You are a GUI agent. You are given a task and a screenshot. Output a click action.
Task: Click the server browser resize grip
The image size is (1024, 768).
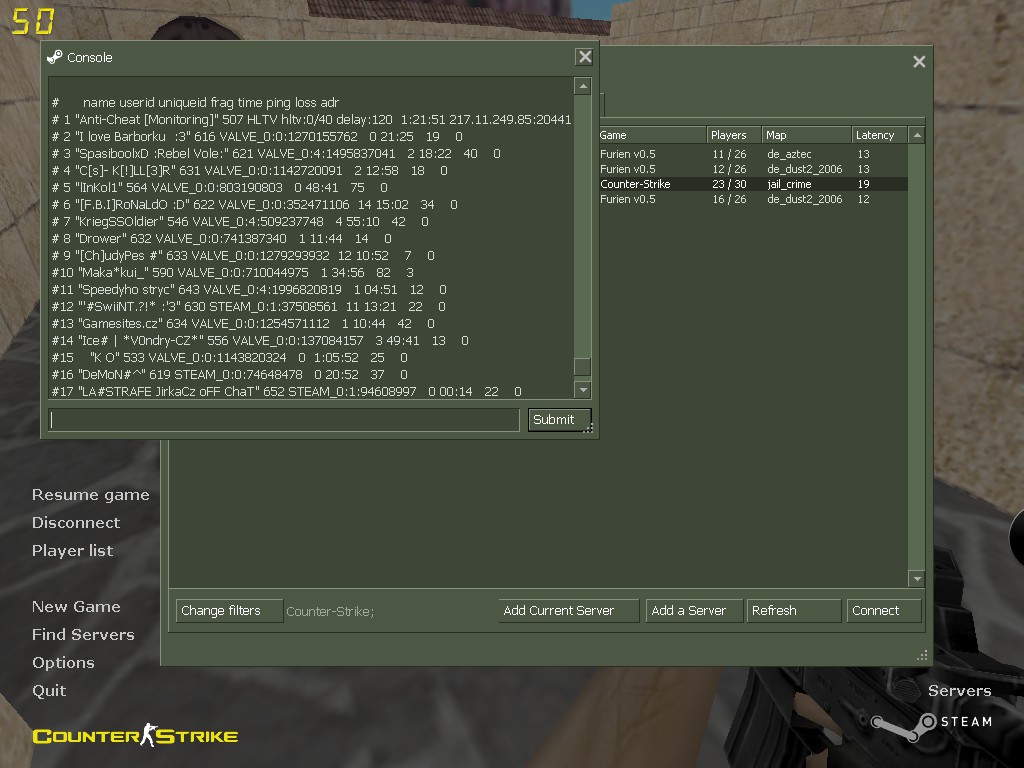[922, 655]
